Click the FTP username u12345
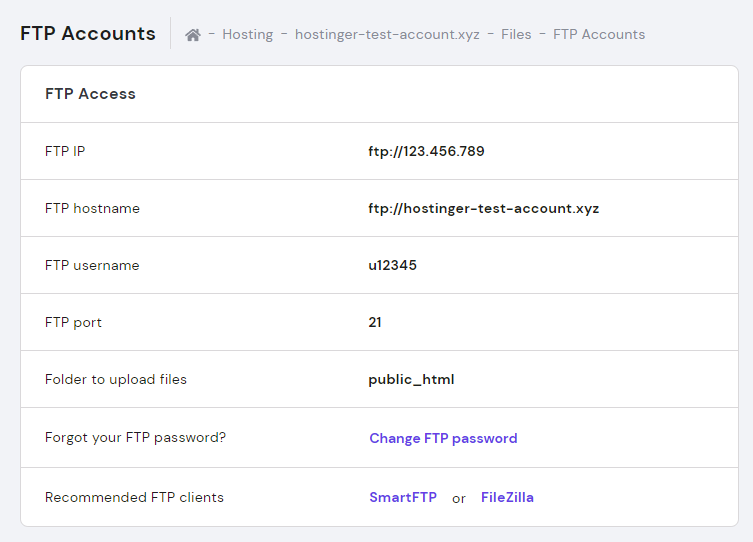 (392, 266)
